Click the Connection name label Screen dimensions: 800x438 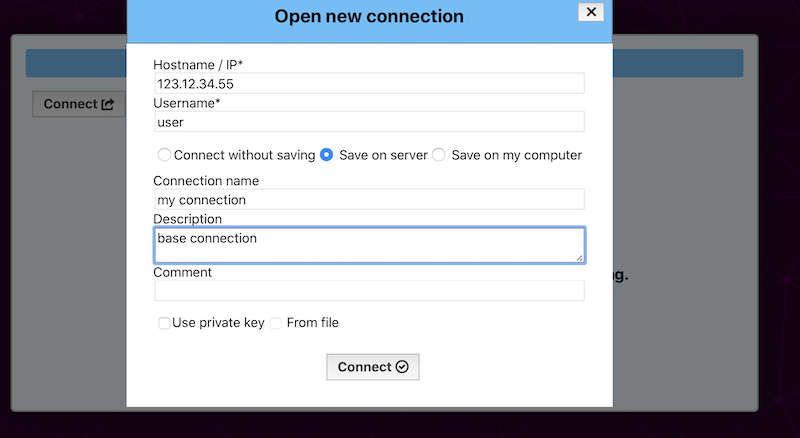click(206, 181)
